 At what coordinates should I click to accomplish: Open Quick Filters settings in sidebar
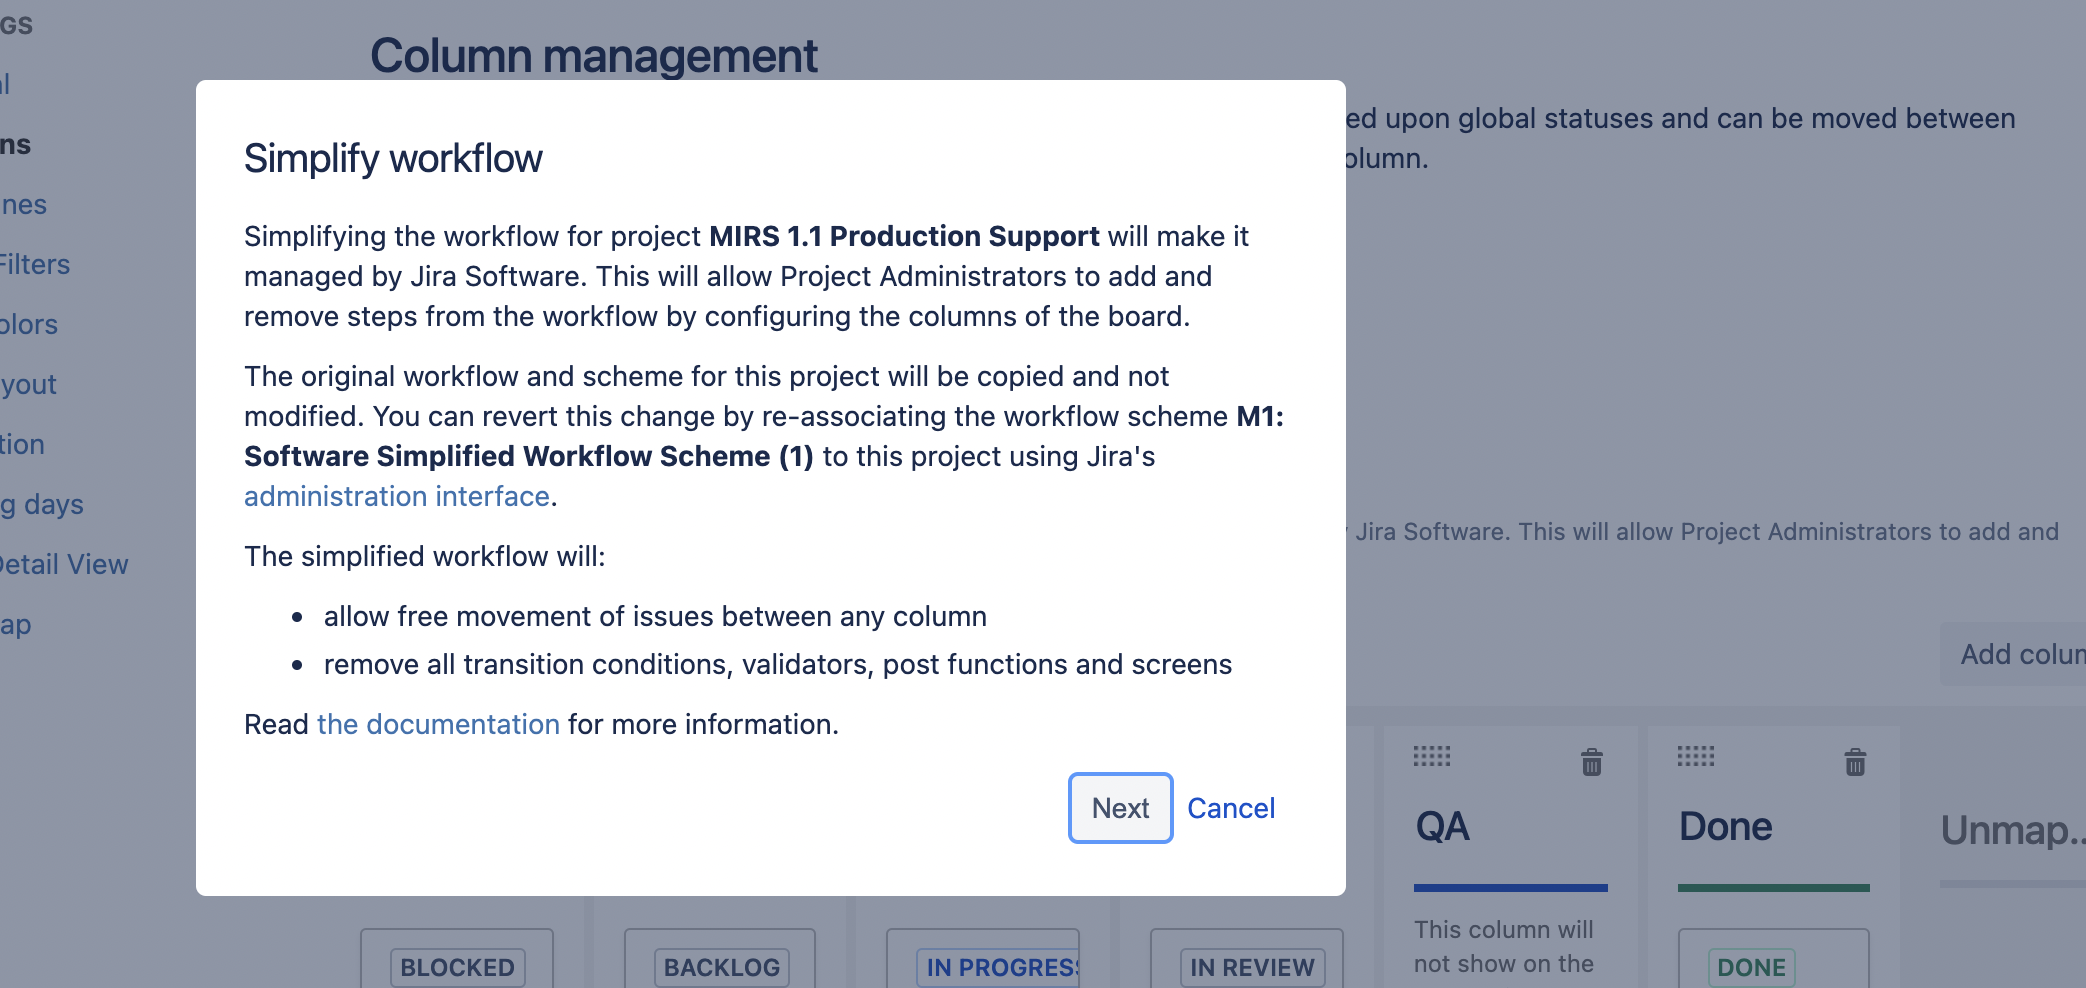pyautogui.click(x=35, y=264)
